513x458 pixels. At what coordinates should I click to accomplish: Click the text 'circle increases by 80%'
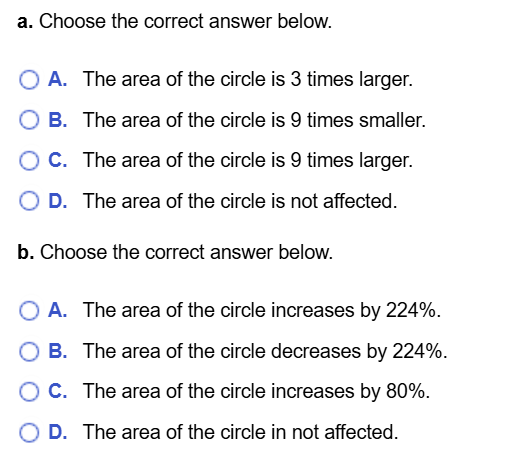click(325, 391)
